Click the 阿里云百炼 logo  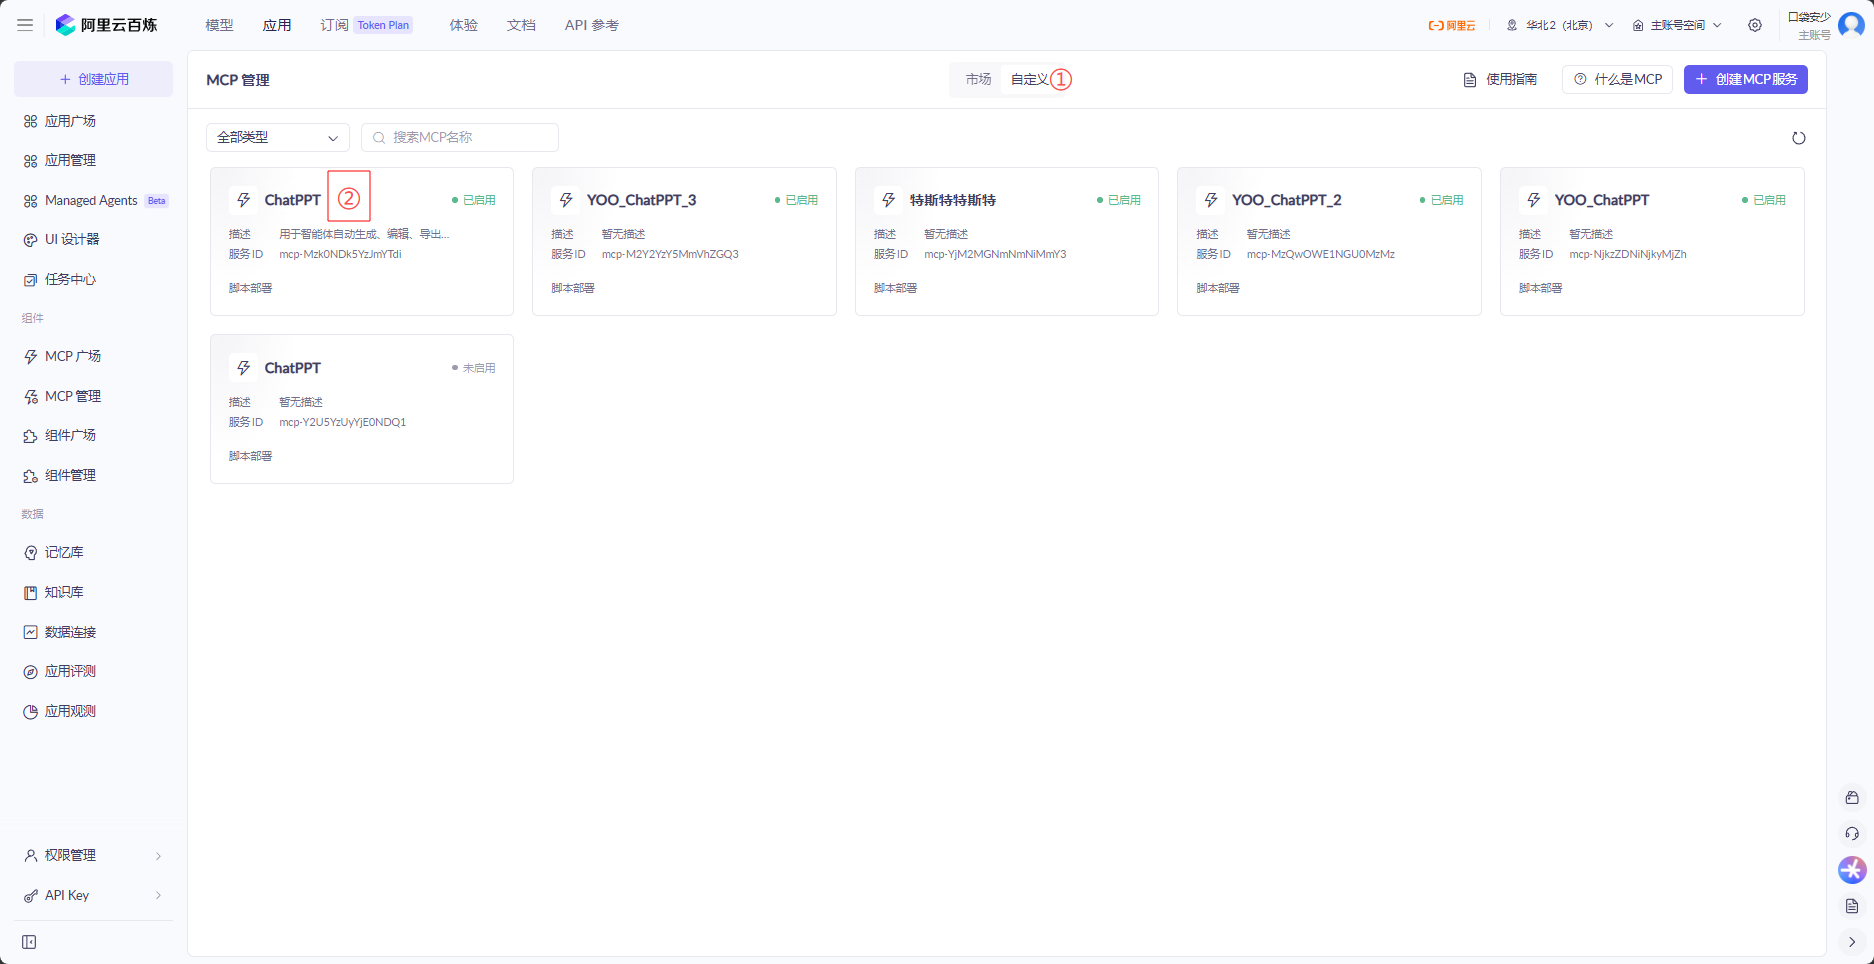107,25
